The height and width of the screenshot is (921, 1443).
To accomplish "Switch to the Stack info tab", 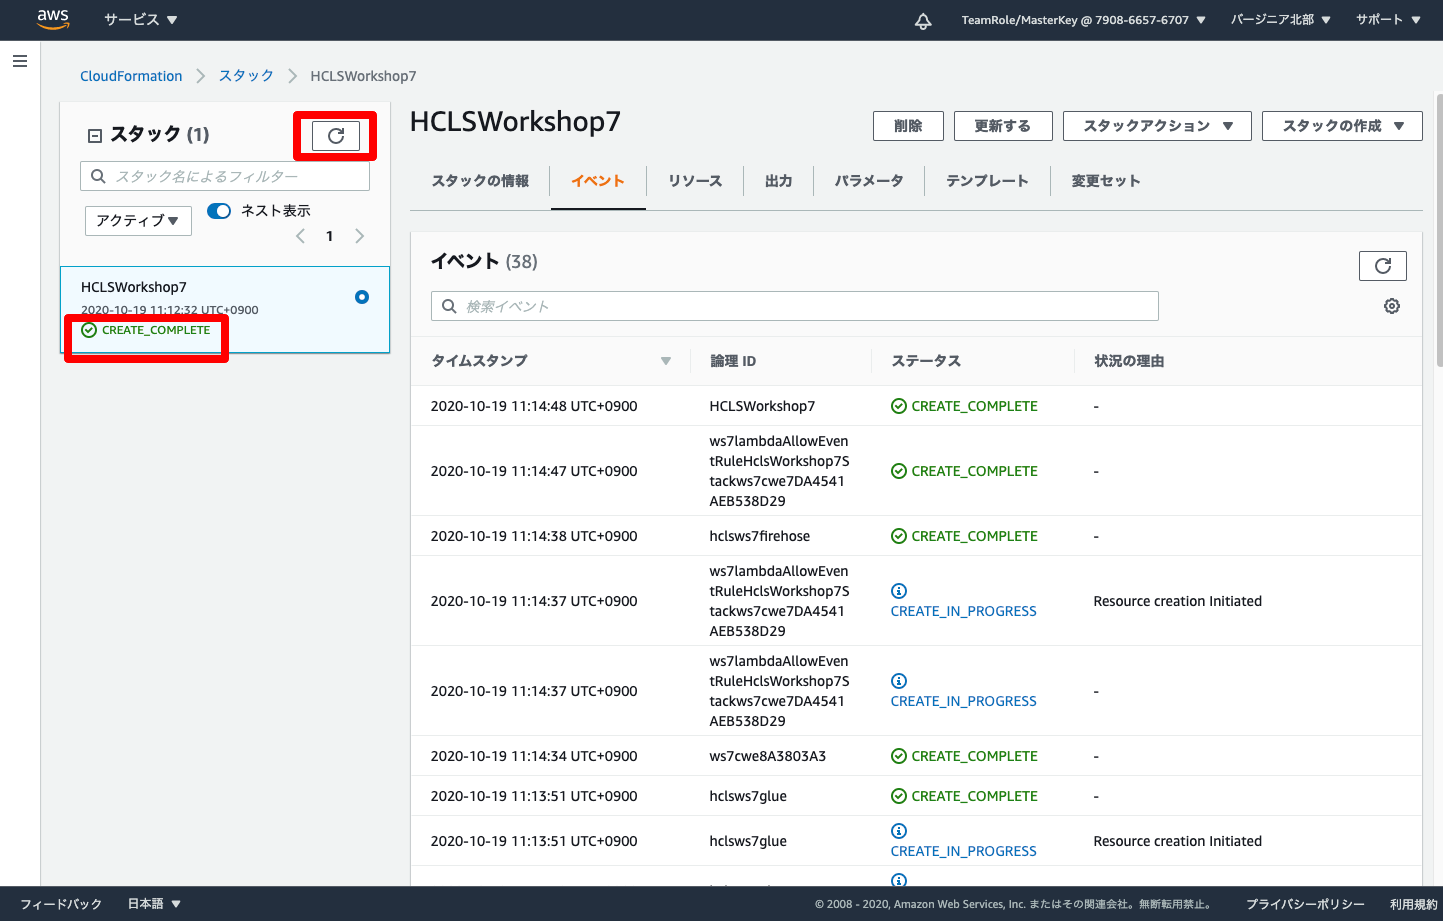I will tap(480, 181).
